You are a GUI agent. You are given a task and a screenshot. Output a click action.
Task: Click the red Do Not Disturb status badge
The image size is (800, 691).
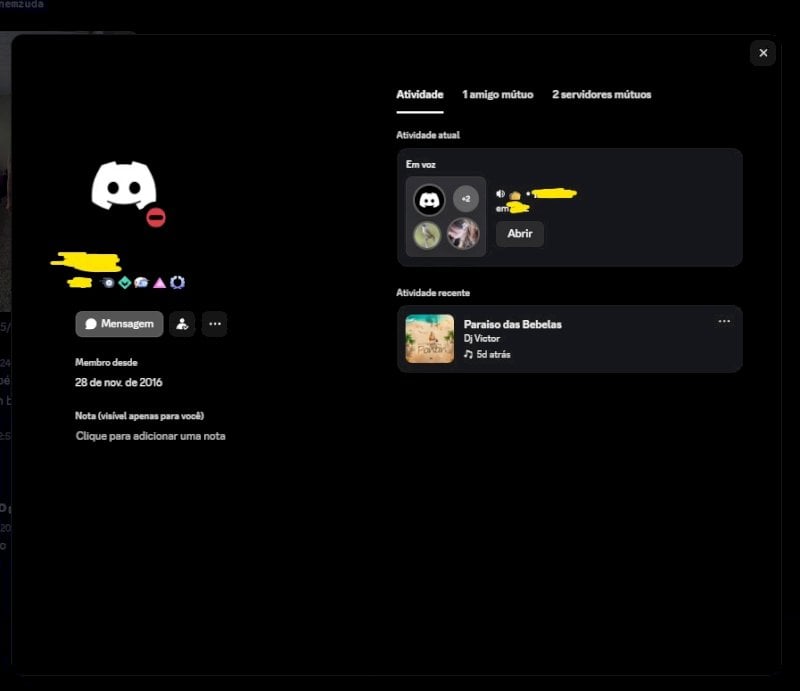coord(156,217)
